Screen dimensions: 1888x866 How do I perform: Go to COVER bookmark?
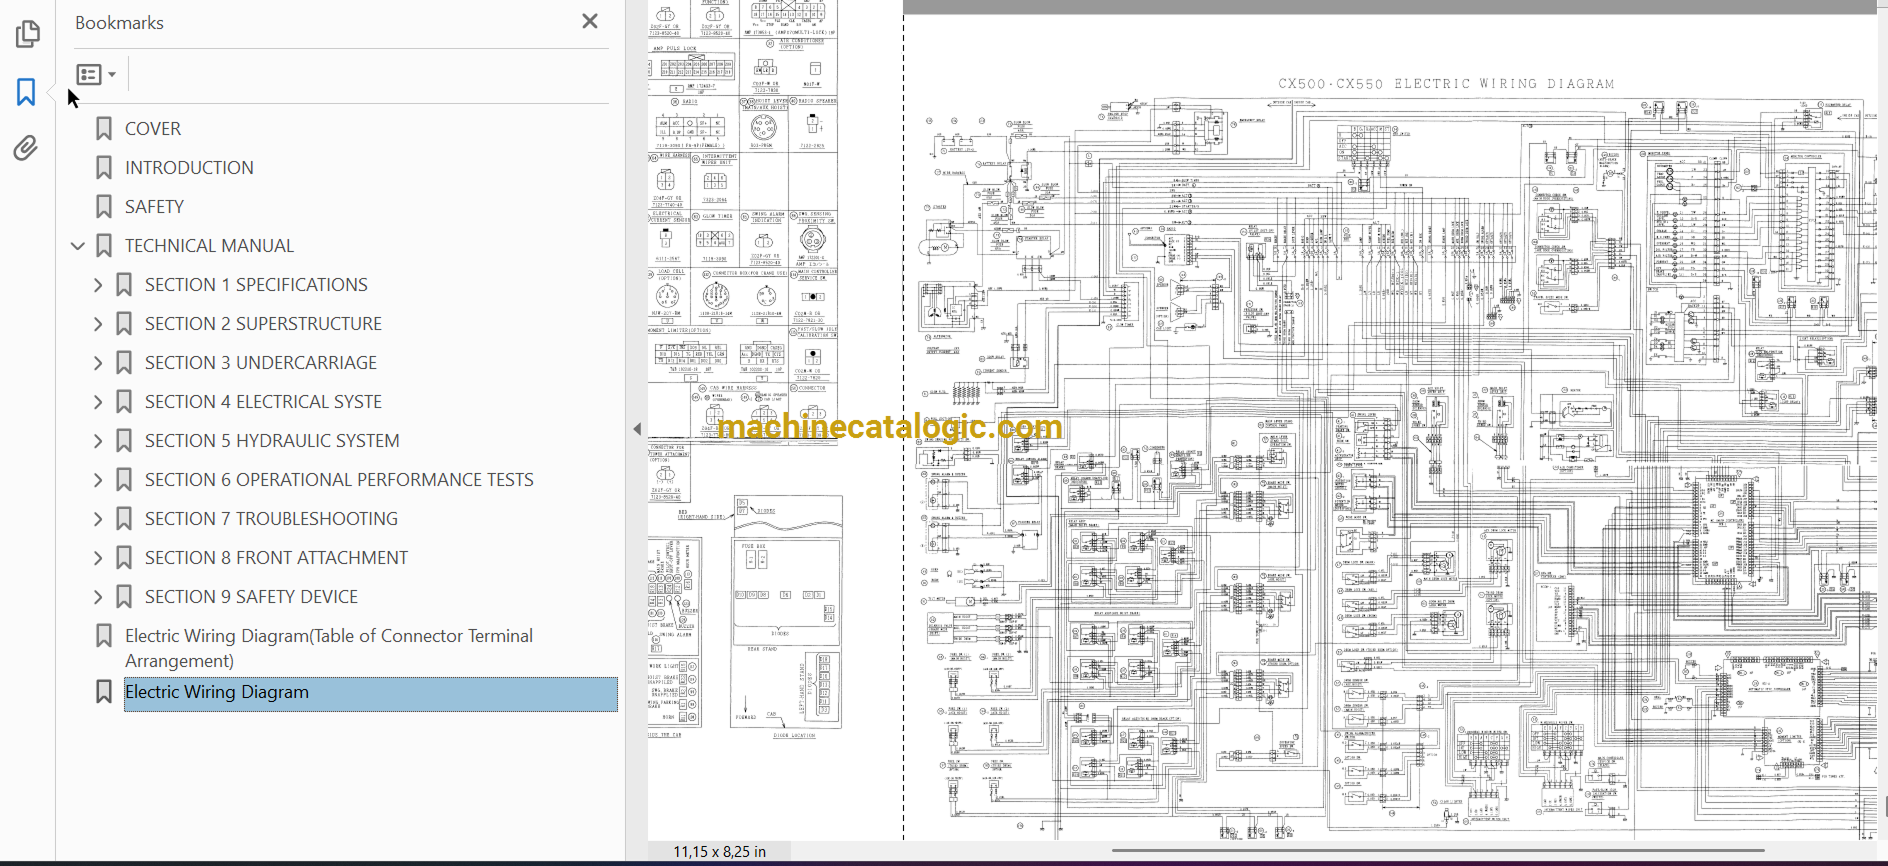click(x=153, y=129)
